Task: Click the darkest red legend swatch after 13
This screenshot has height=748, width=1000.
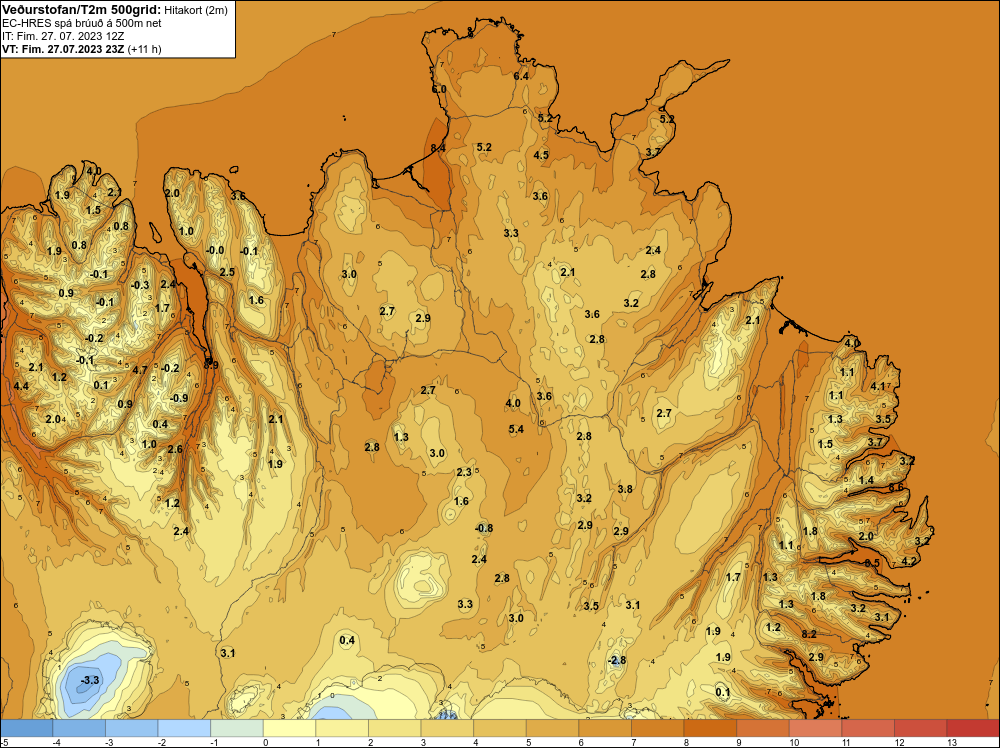Action: [x=973, y=728]
